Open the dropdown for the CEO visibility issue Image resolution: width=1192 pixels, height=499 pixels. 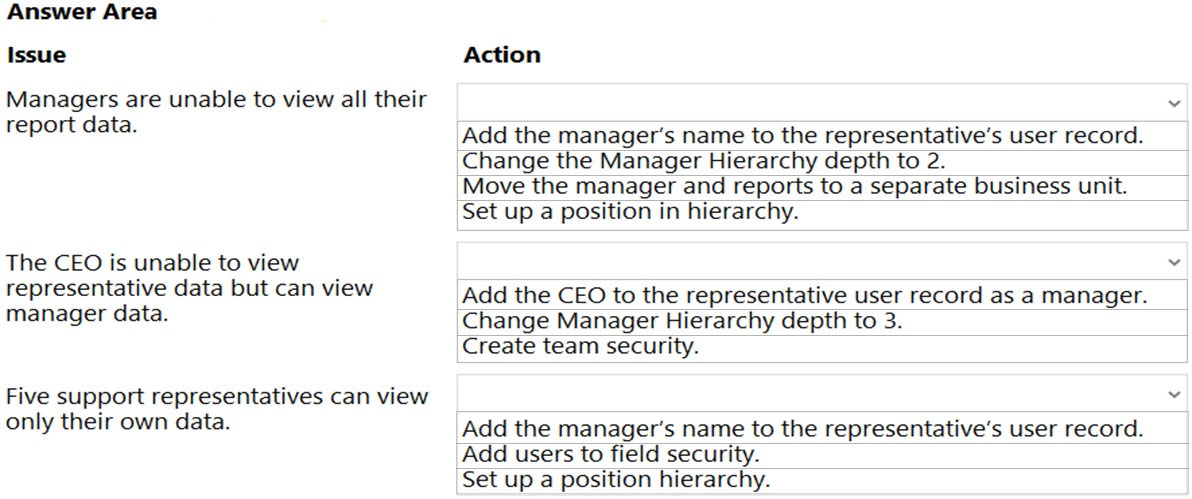pyautogui.click(x=820, y=262)
